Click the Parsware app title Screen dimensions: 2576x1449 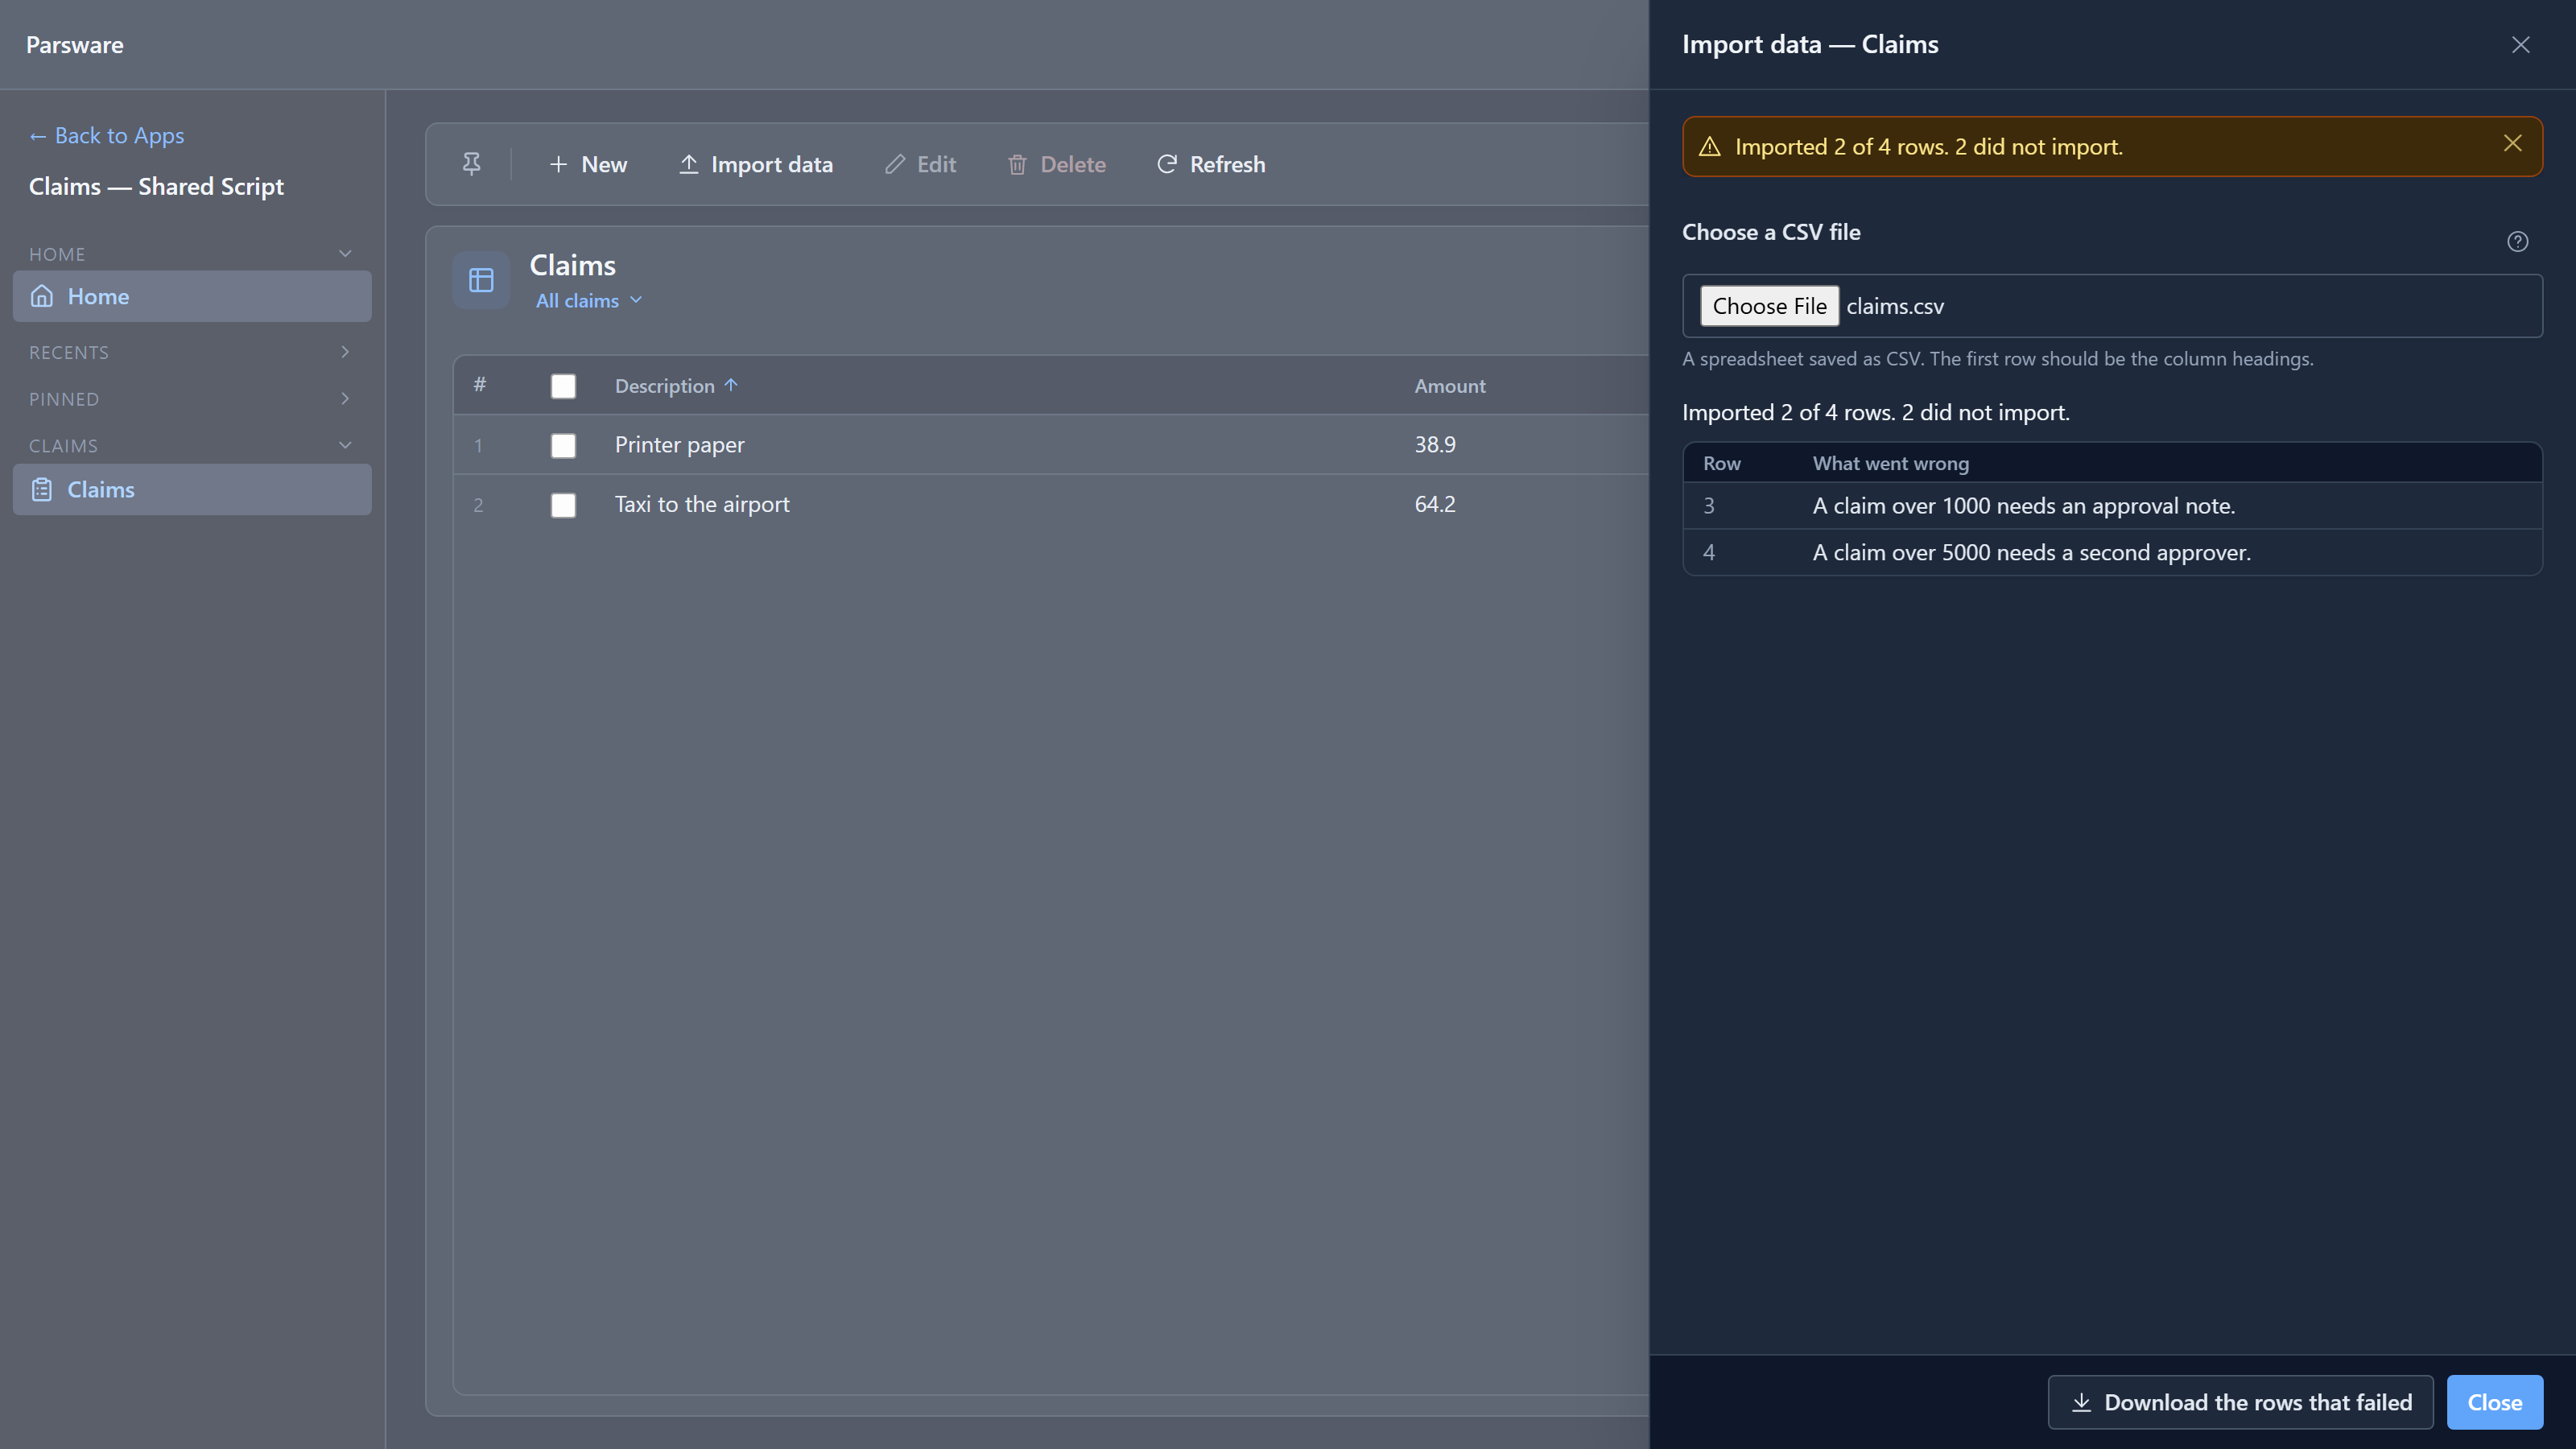click(75, 45)
